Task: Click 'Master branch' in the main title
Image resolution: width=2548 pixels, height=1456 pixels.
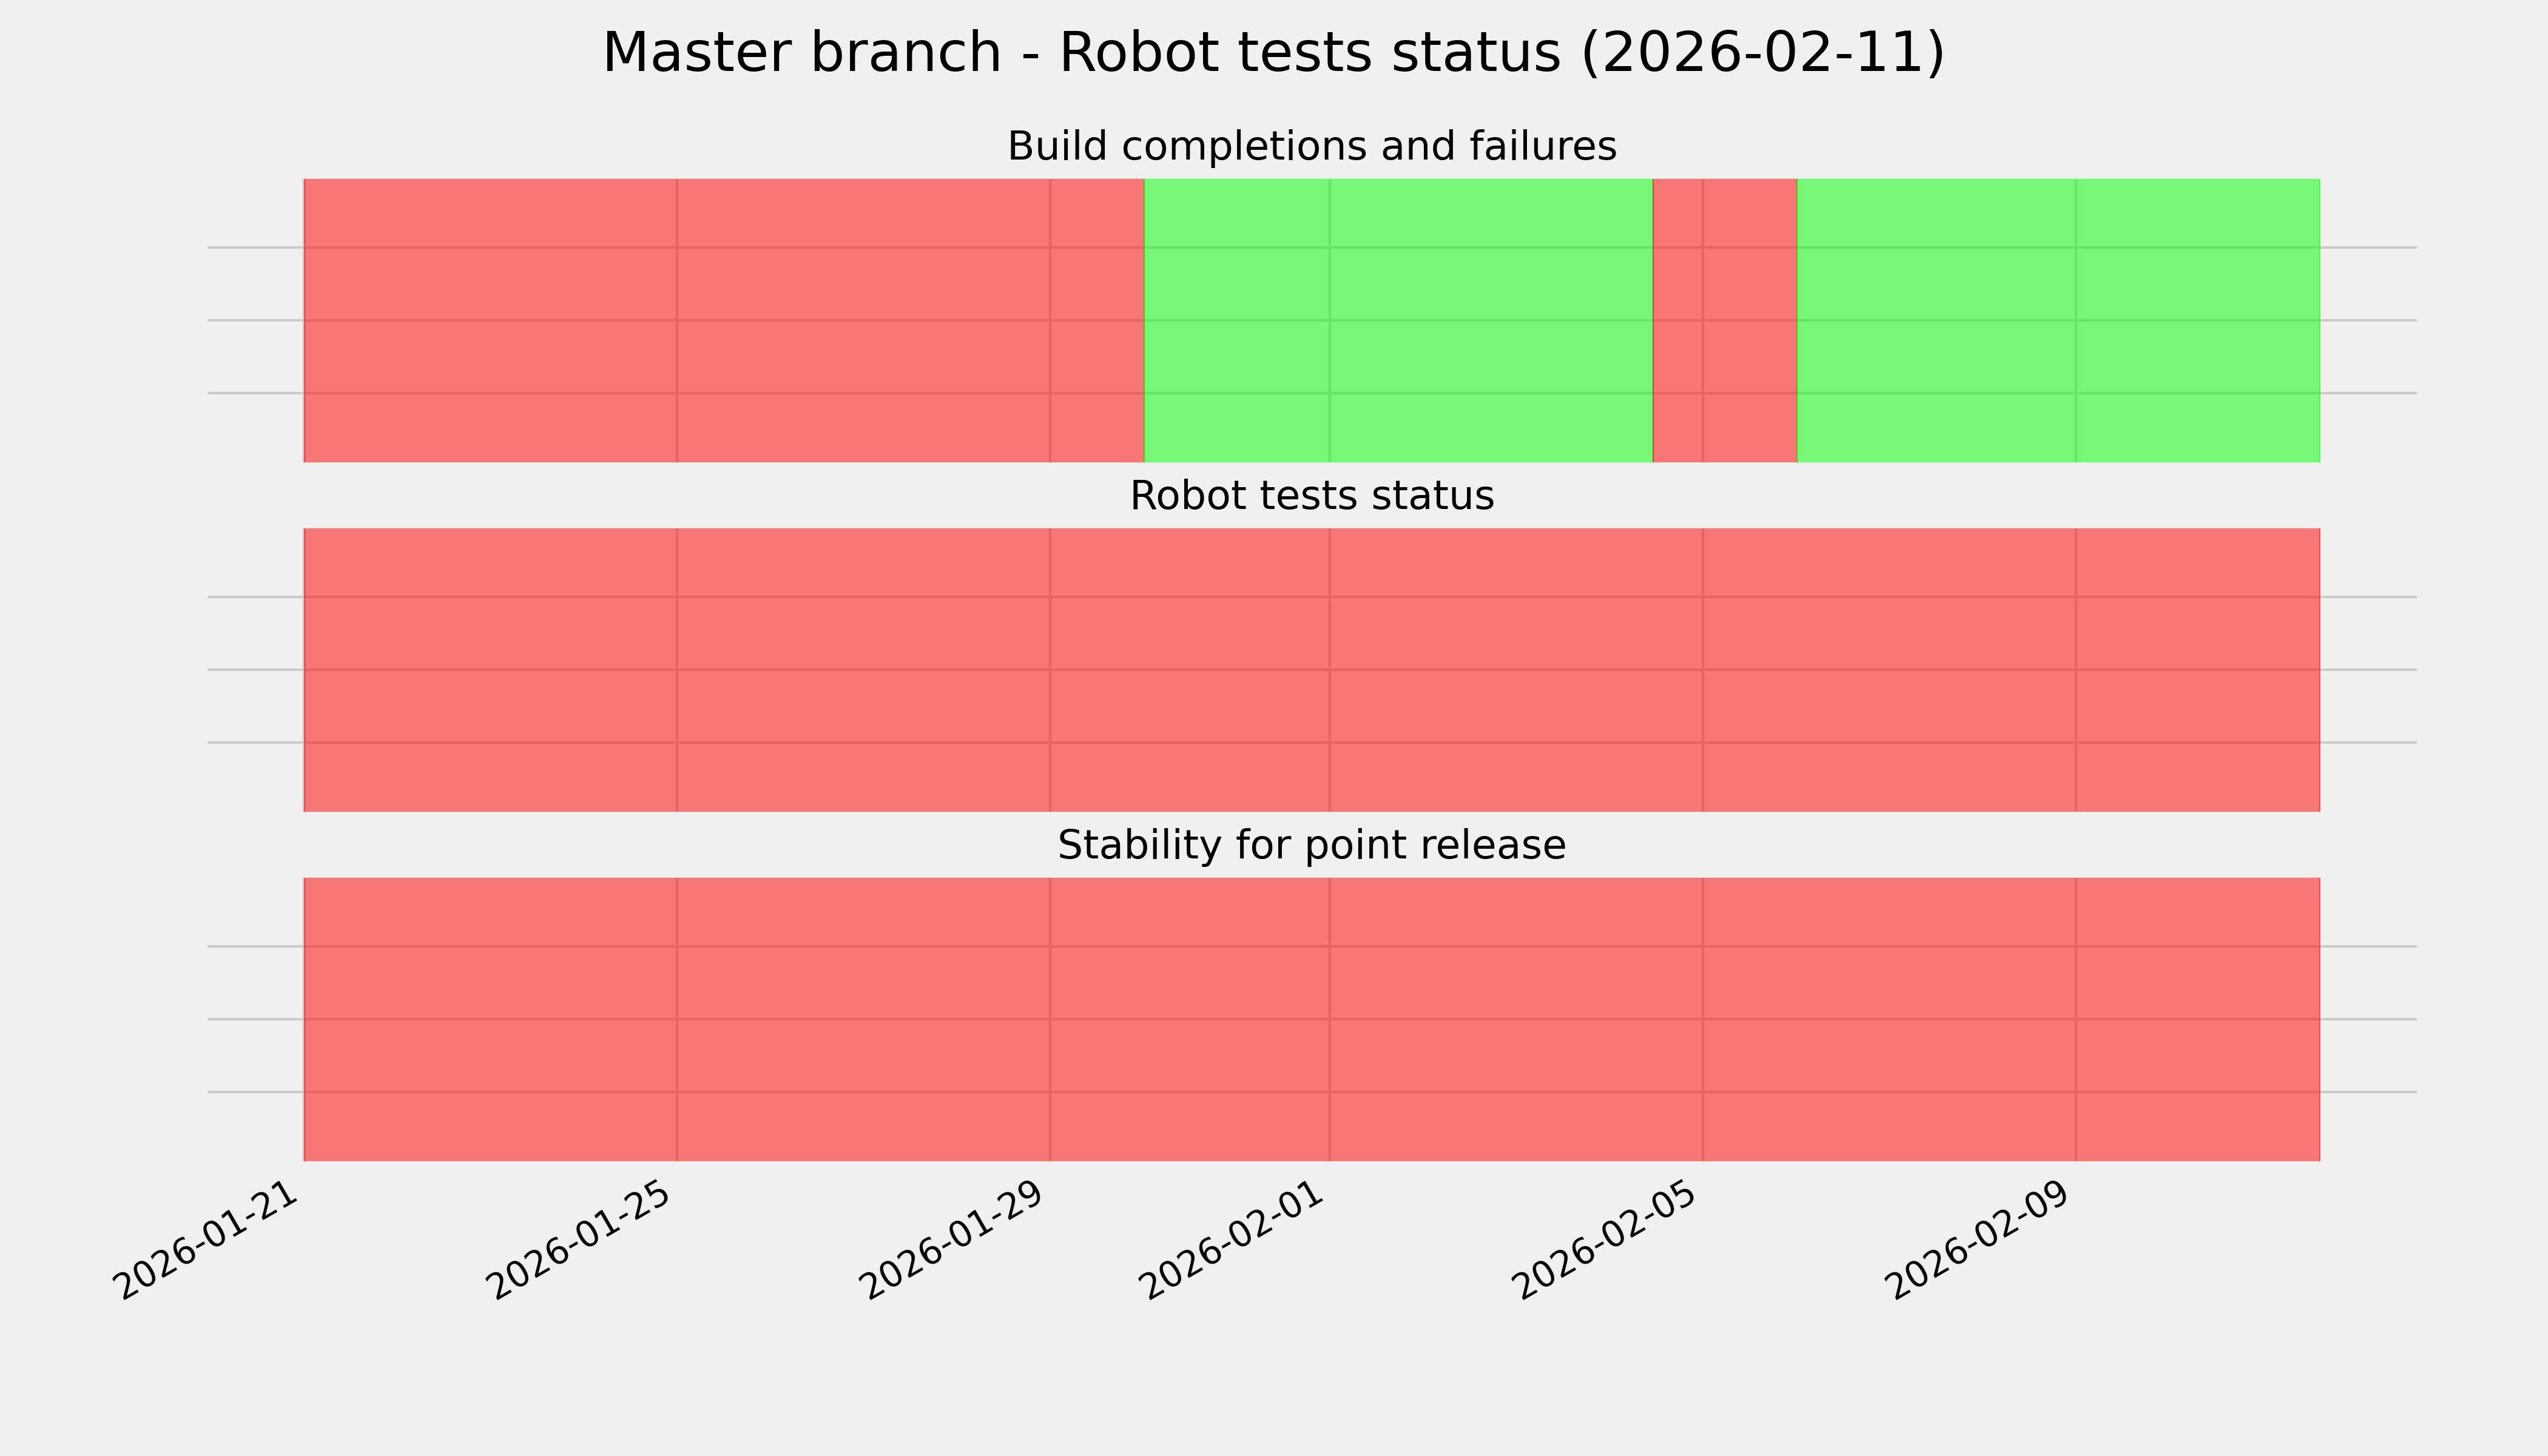Action: click(801, 53)
